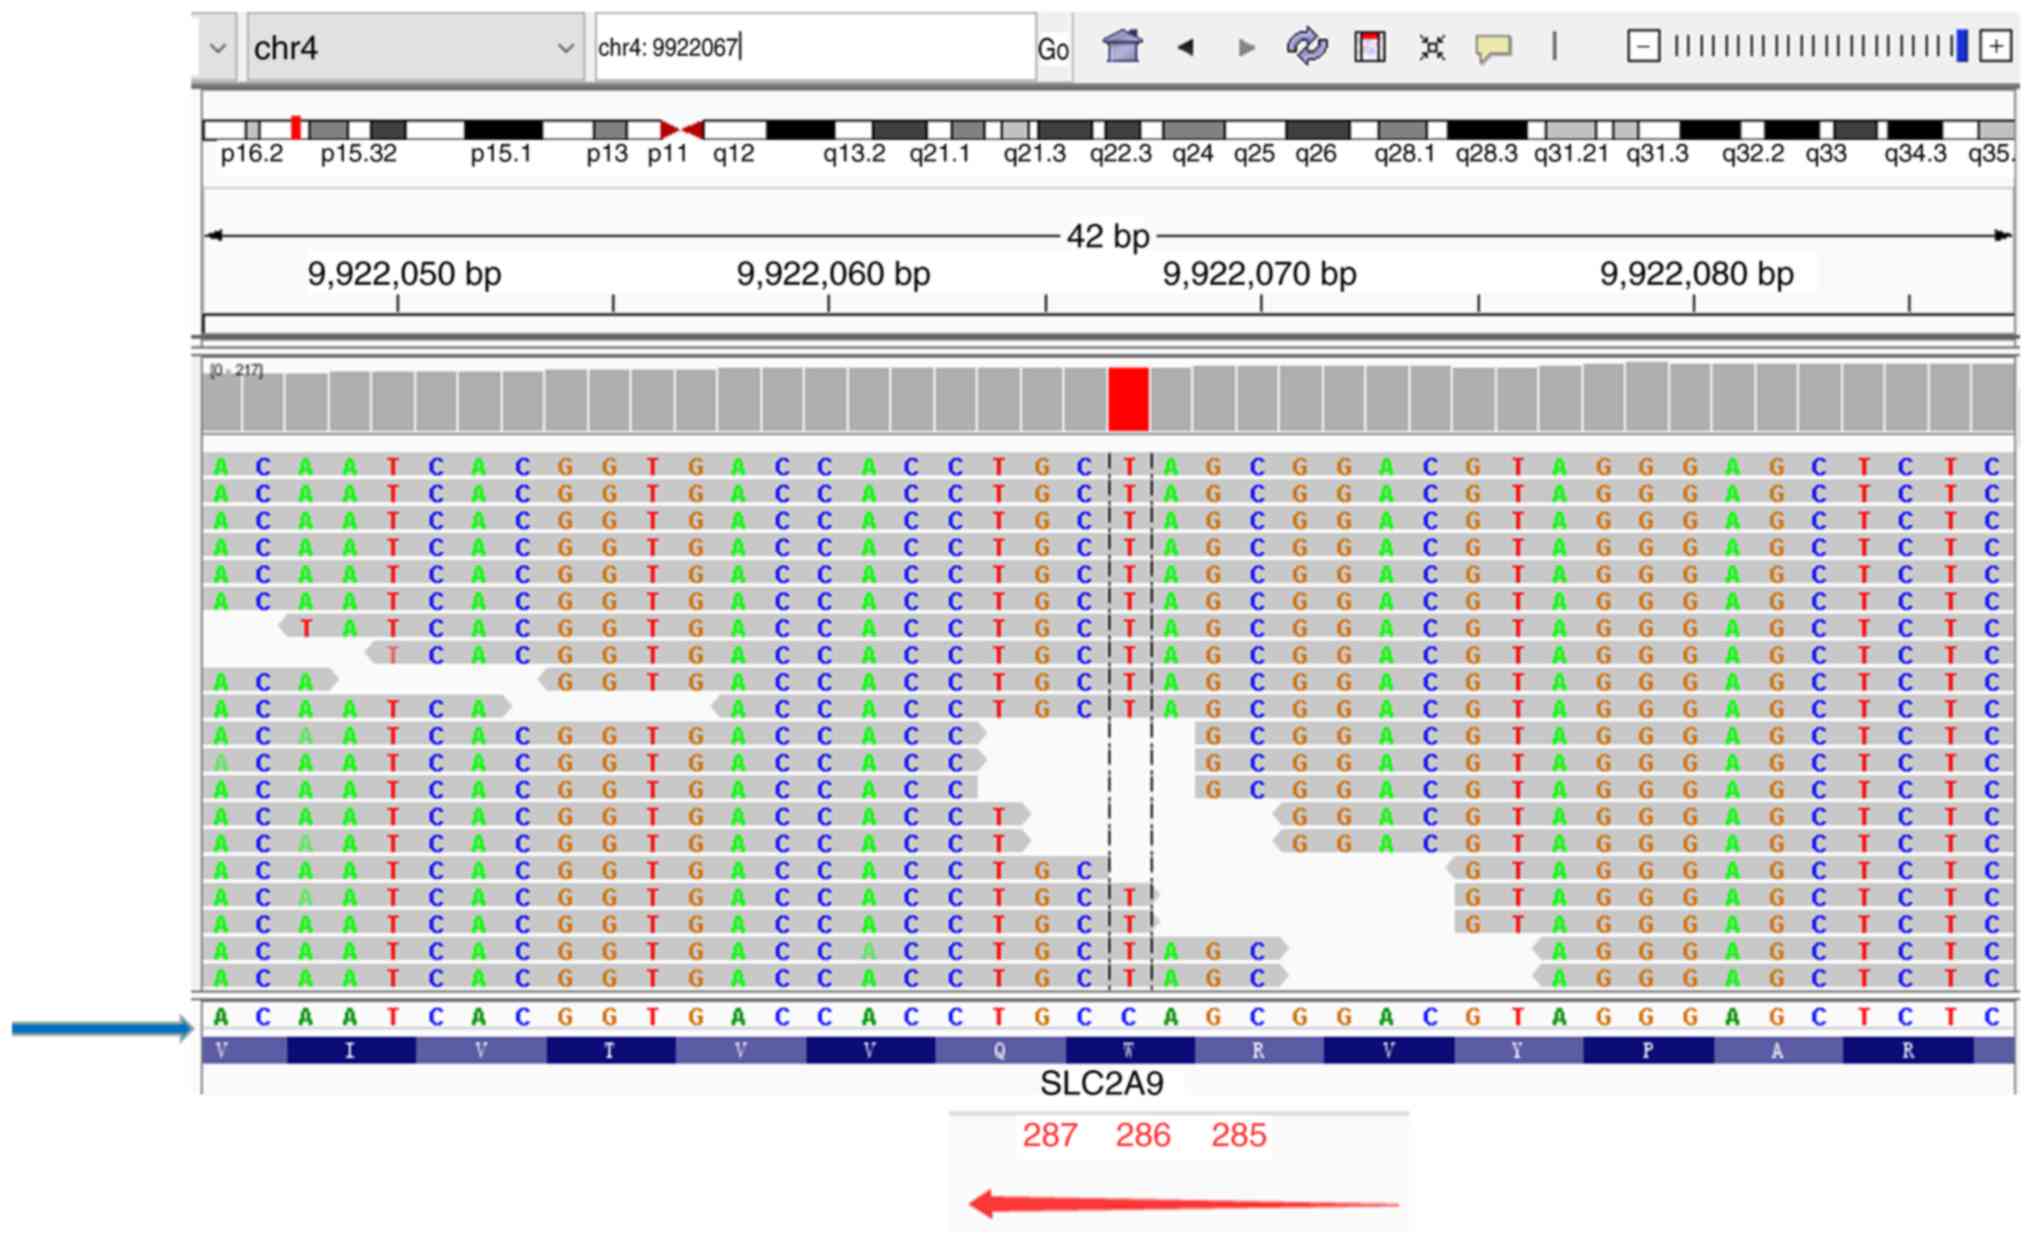2032x1243 pixels.
Task: Go forward to next locus
Action: 1246,47
